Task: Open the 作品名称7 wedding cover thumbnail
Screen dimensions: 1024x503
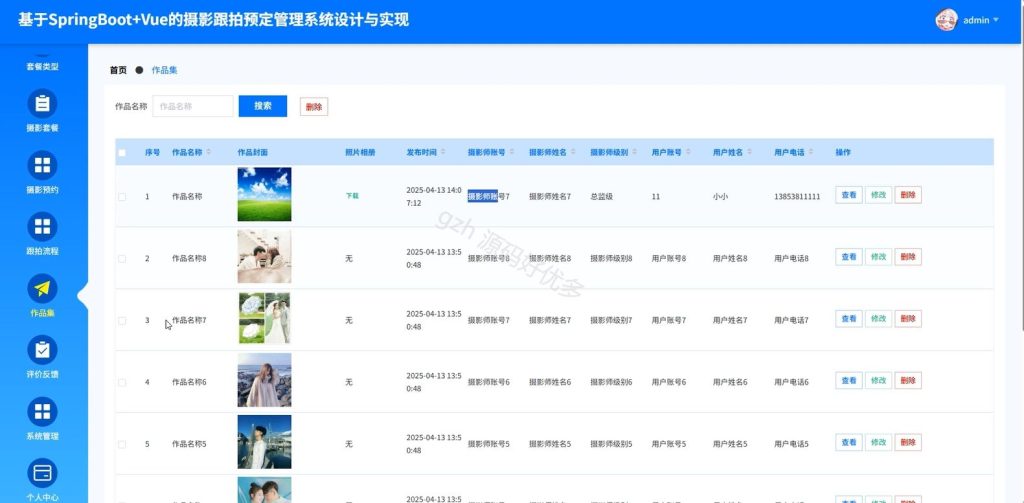Action: point(264,318)
